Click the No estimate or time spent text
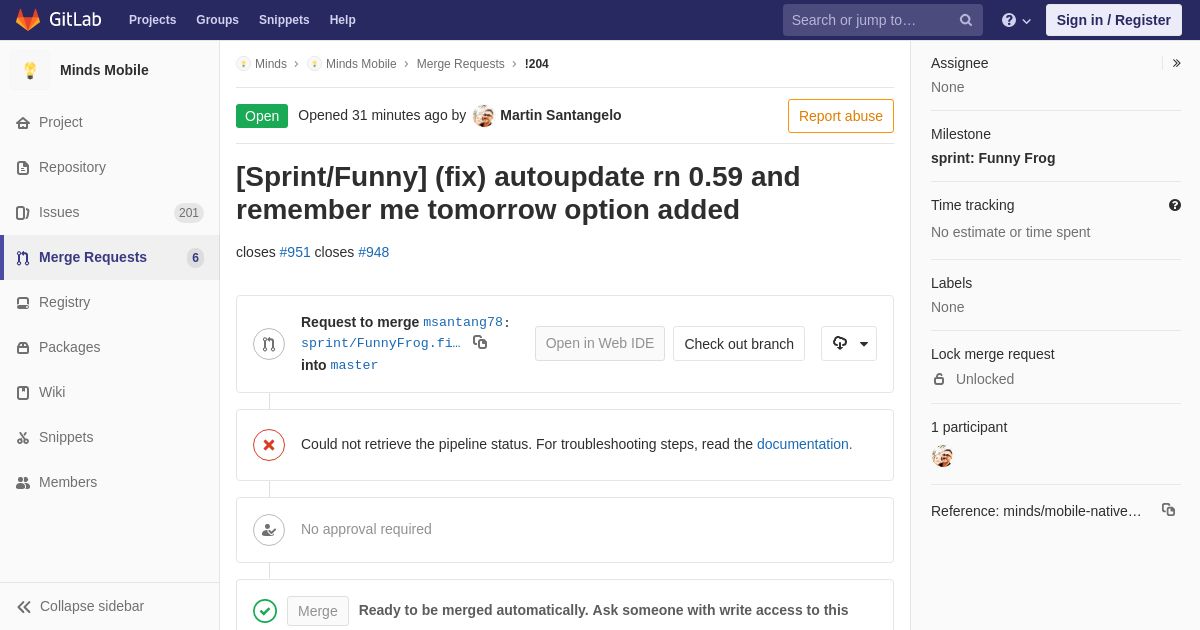Image resolution: width=1200 pixels, height=630 pixels. [x=1011, y=232]
